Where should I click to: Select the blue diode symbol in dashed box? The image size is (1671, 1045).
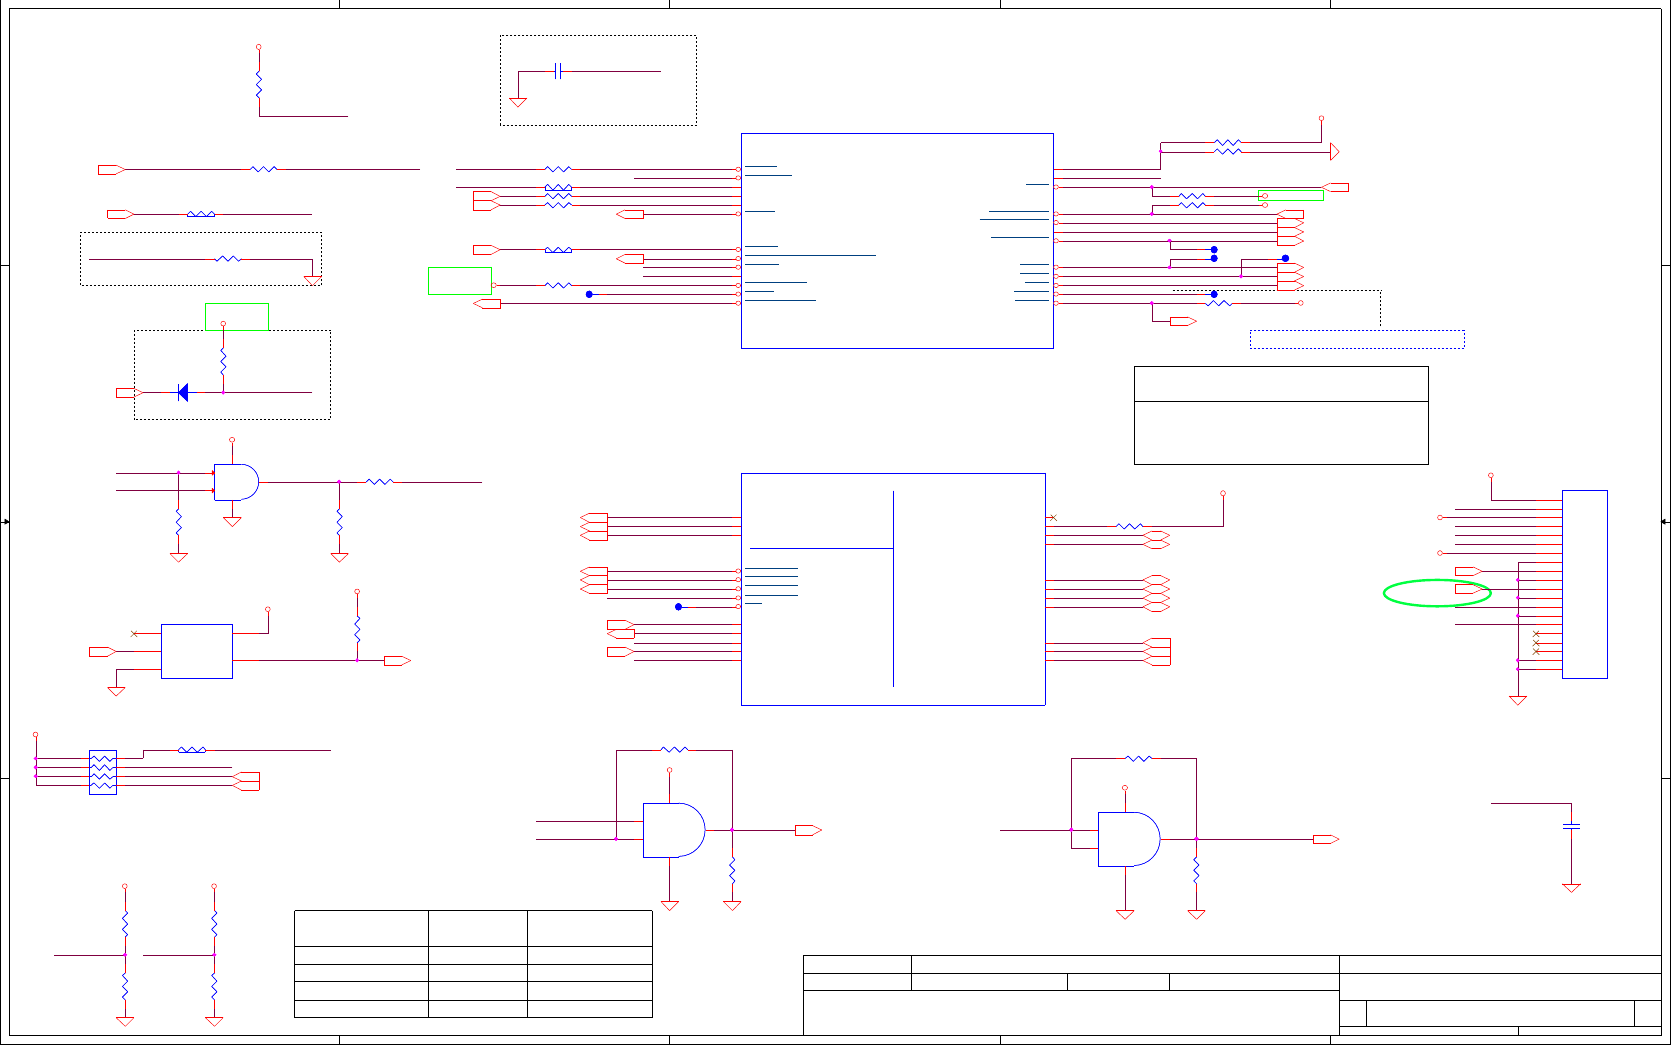pos(182,393)
